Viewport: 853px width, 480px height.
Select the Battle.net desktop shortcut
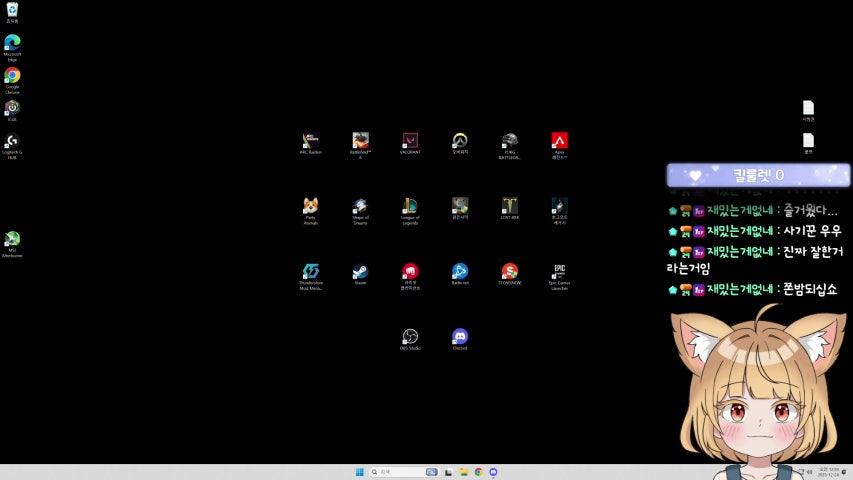click(460, 274)
